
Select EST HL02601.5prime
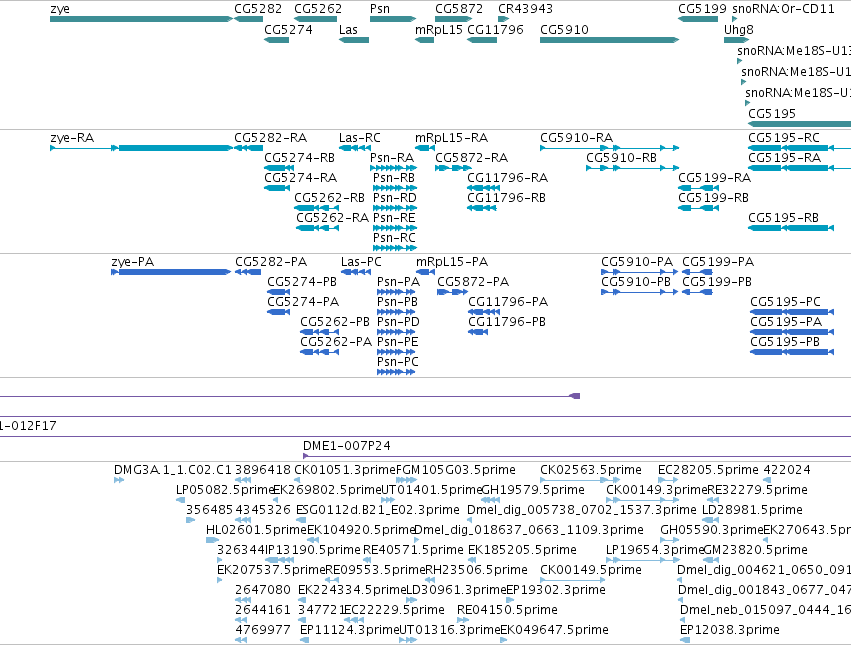[x=212, y=540]
